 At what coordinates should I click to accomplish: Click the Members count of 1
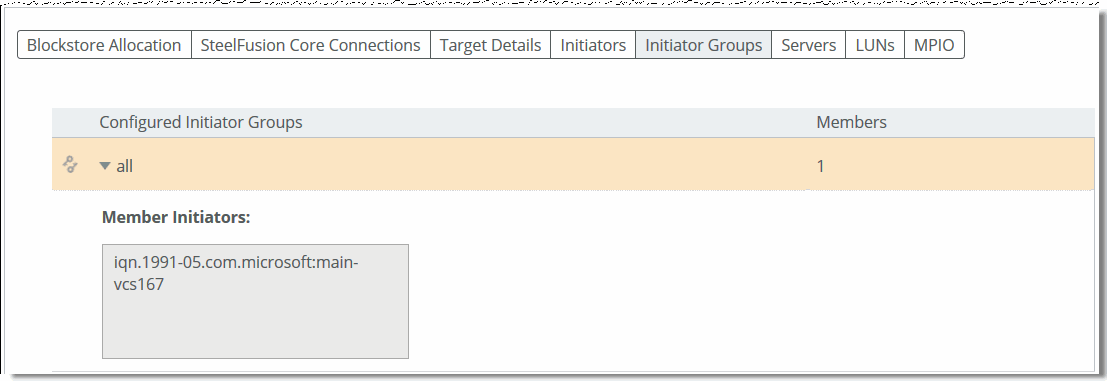coord(820,167)
